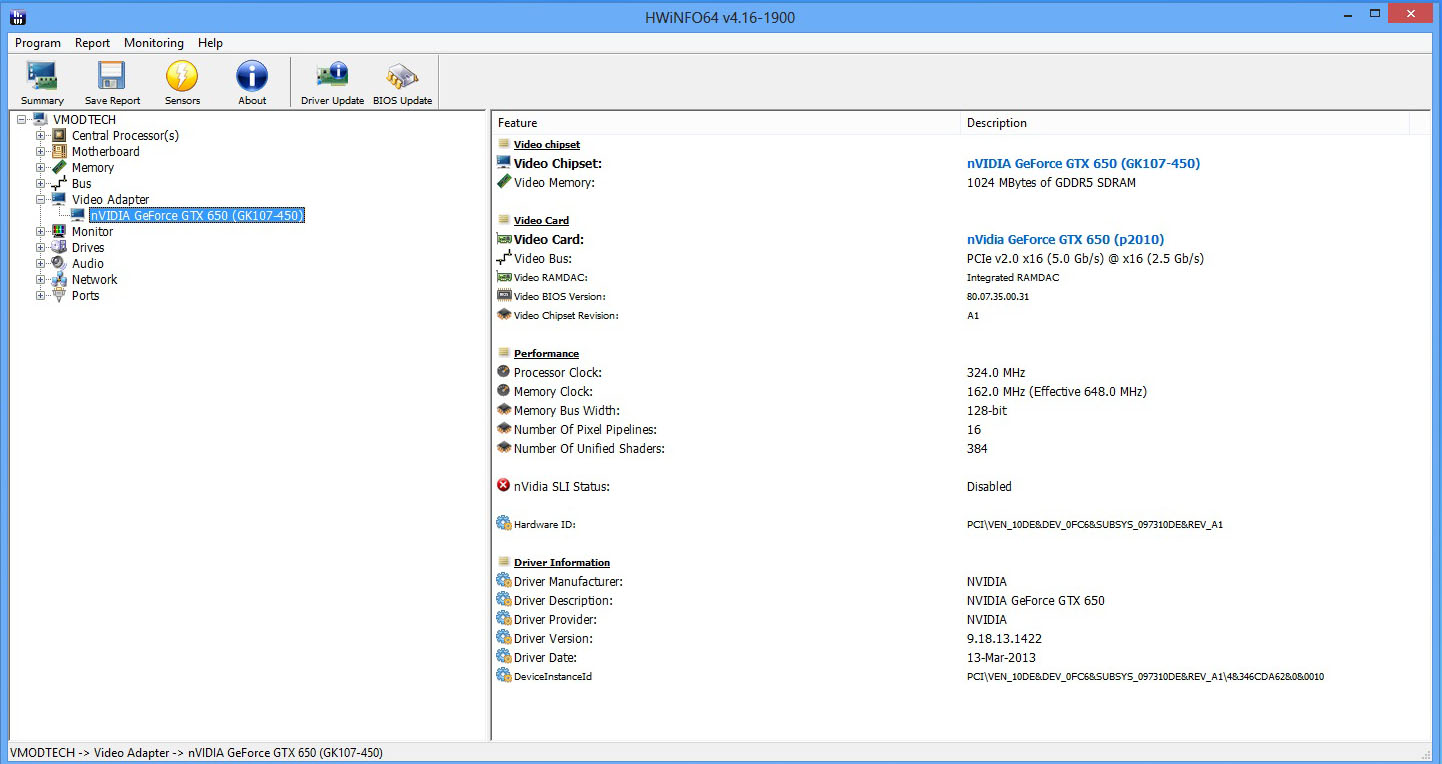
Task: Expand the Monitor tree node
Action: (41, 231)
